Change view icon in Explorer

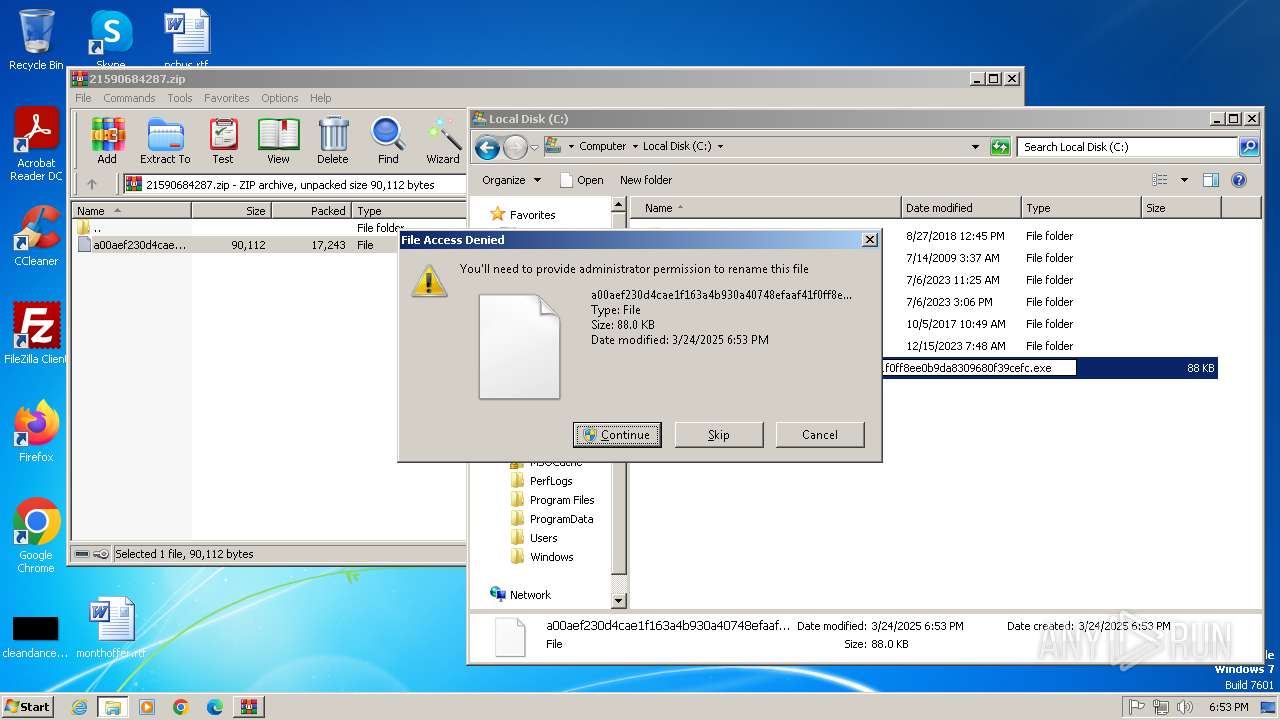[x=1160, y=180]
